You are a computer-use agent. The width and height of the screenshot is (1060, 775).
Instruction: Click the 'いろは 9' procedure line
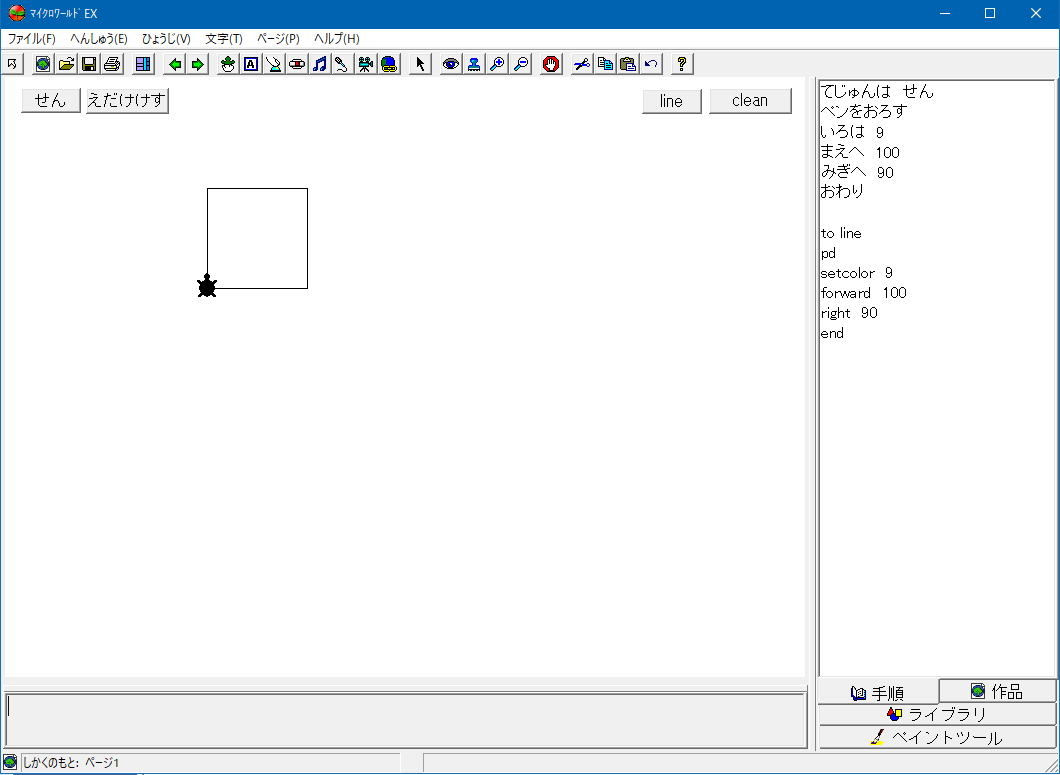tap(852, 132)
